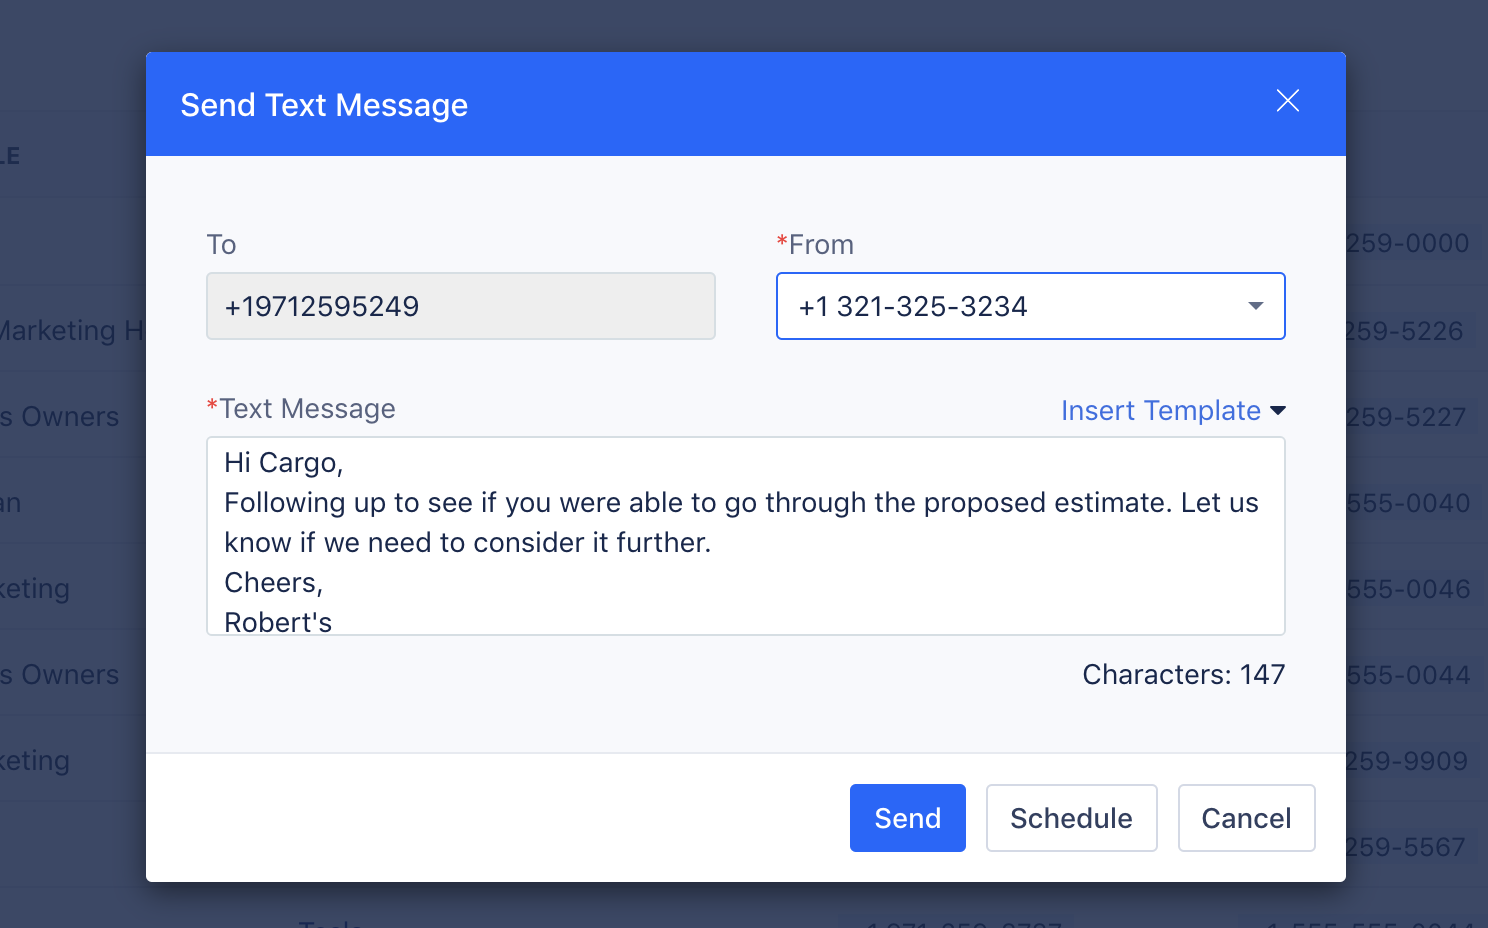Click the Send button

[907, 818]
